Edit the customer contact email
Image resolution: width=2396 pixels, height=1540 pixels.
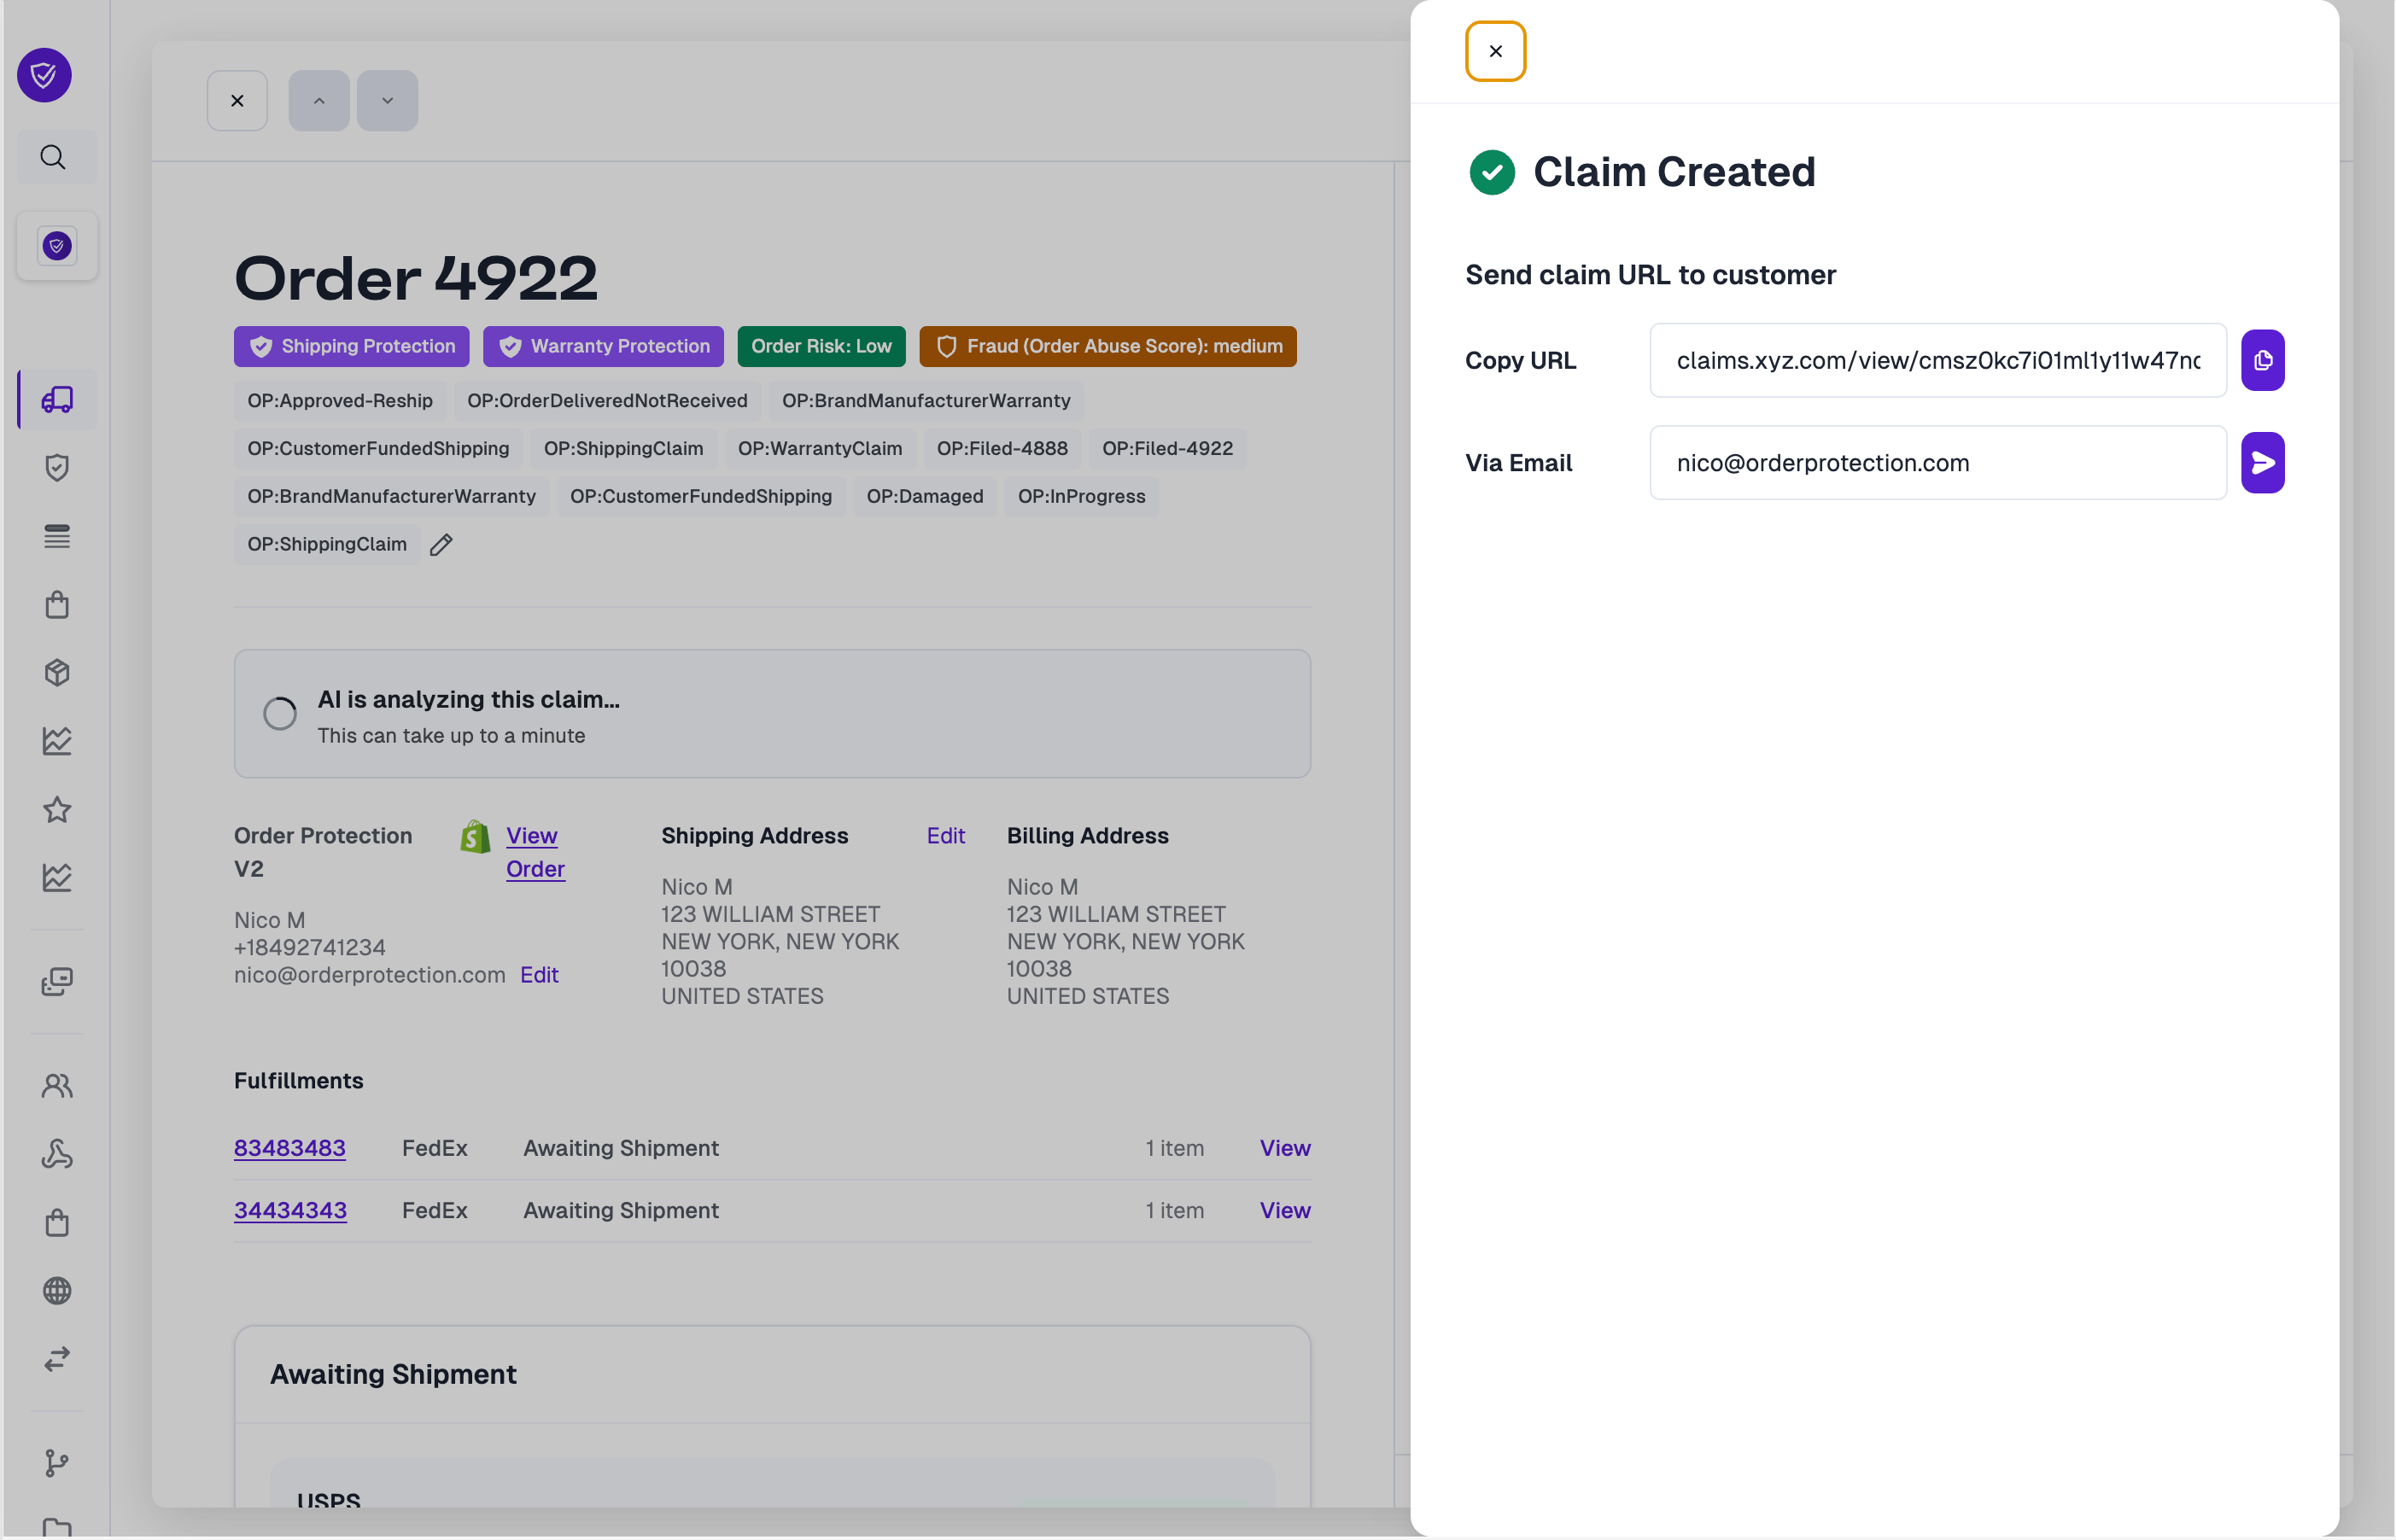tap(539, 975)
